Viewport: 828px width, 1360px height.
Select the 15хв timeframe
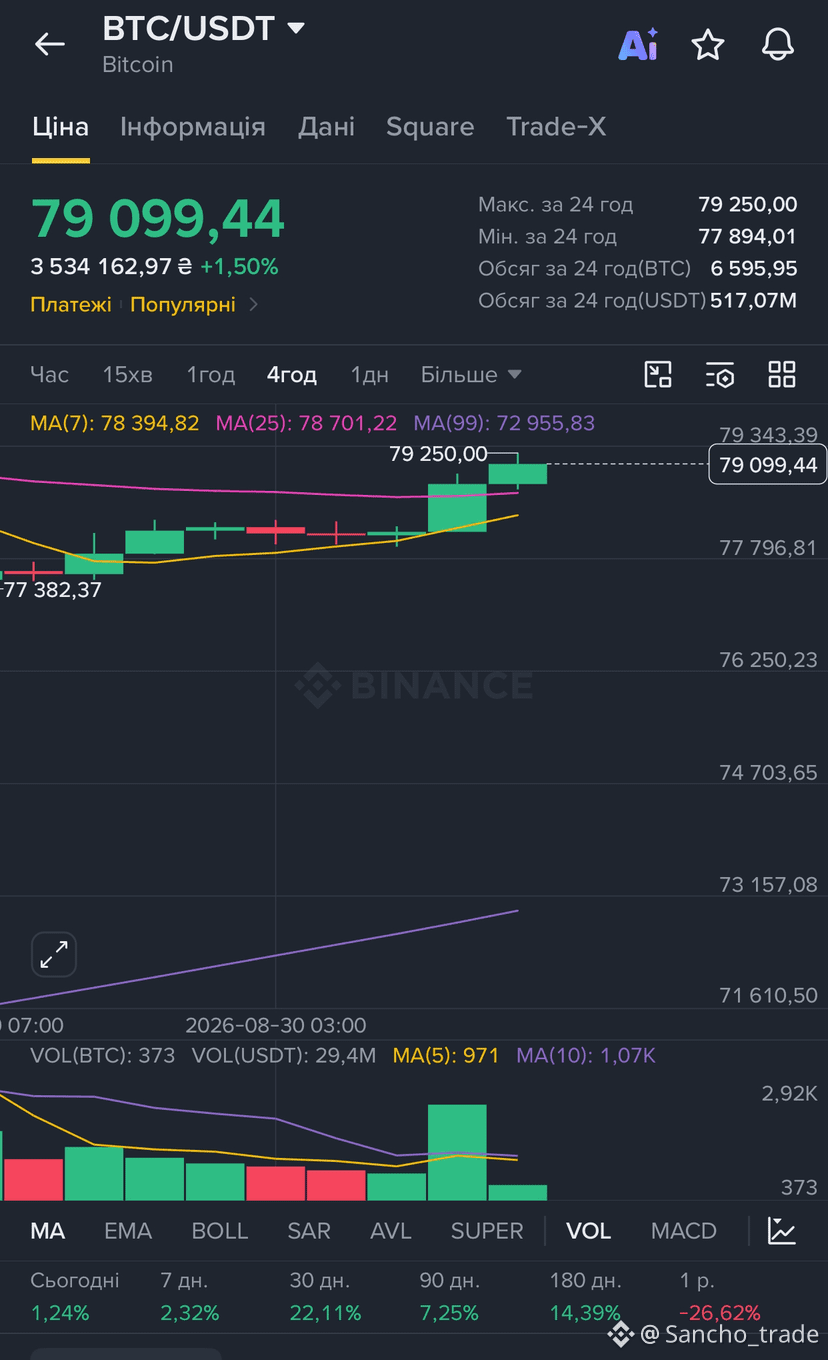pyautogui.click(x=128, y=375)
